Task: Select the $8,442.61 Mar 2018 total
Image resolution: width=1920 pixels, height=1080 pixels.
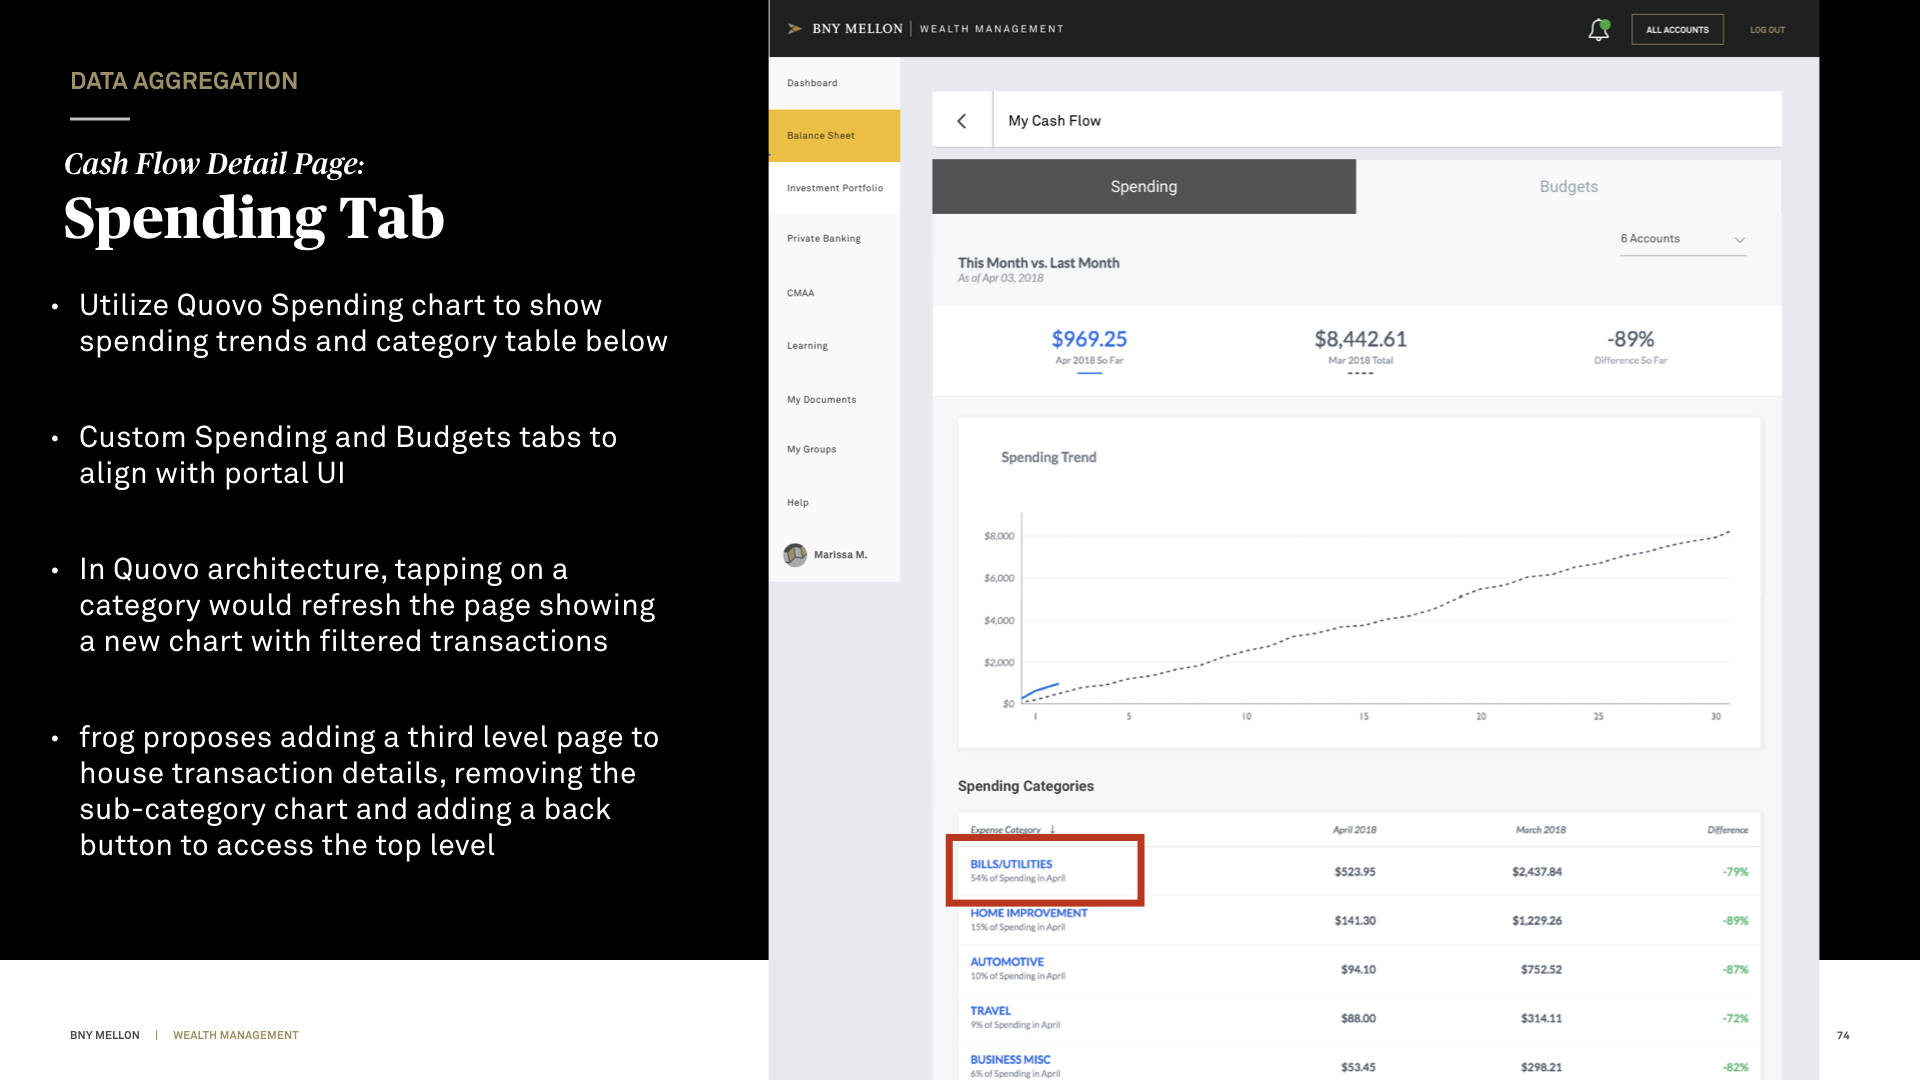Action: tap(1360, 340)
